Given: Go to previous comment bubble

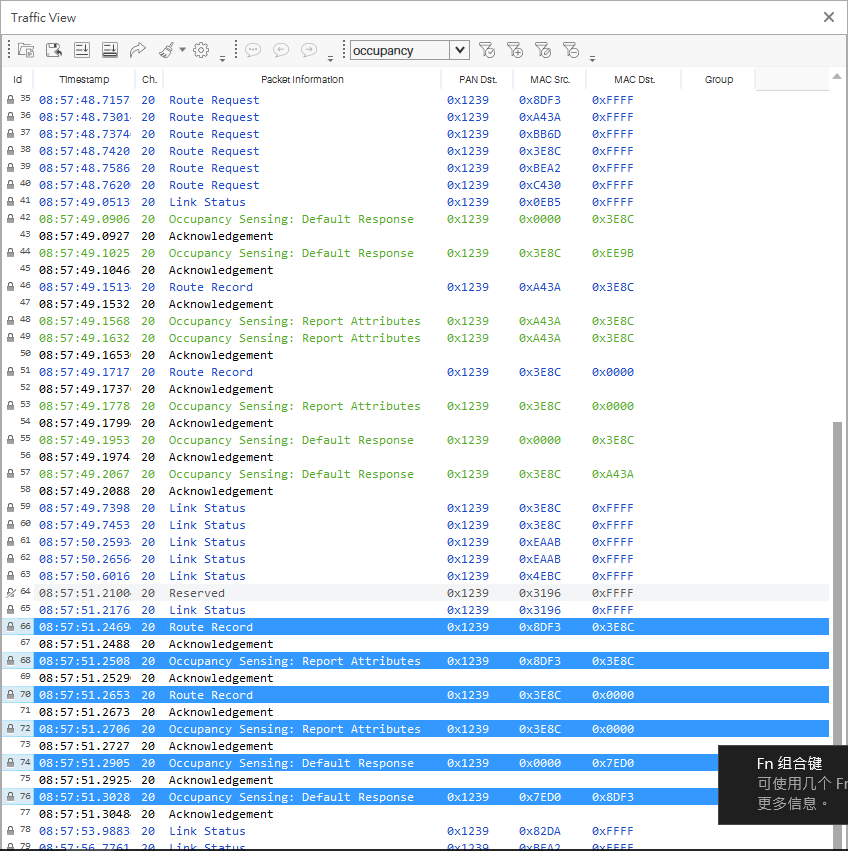Looking at the screenshot, I should [281, 50].
